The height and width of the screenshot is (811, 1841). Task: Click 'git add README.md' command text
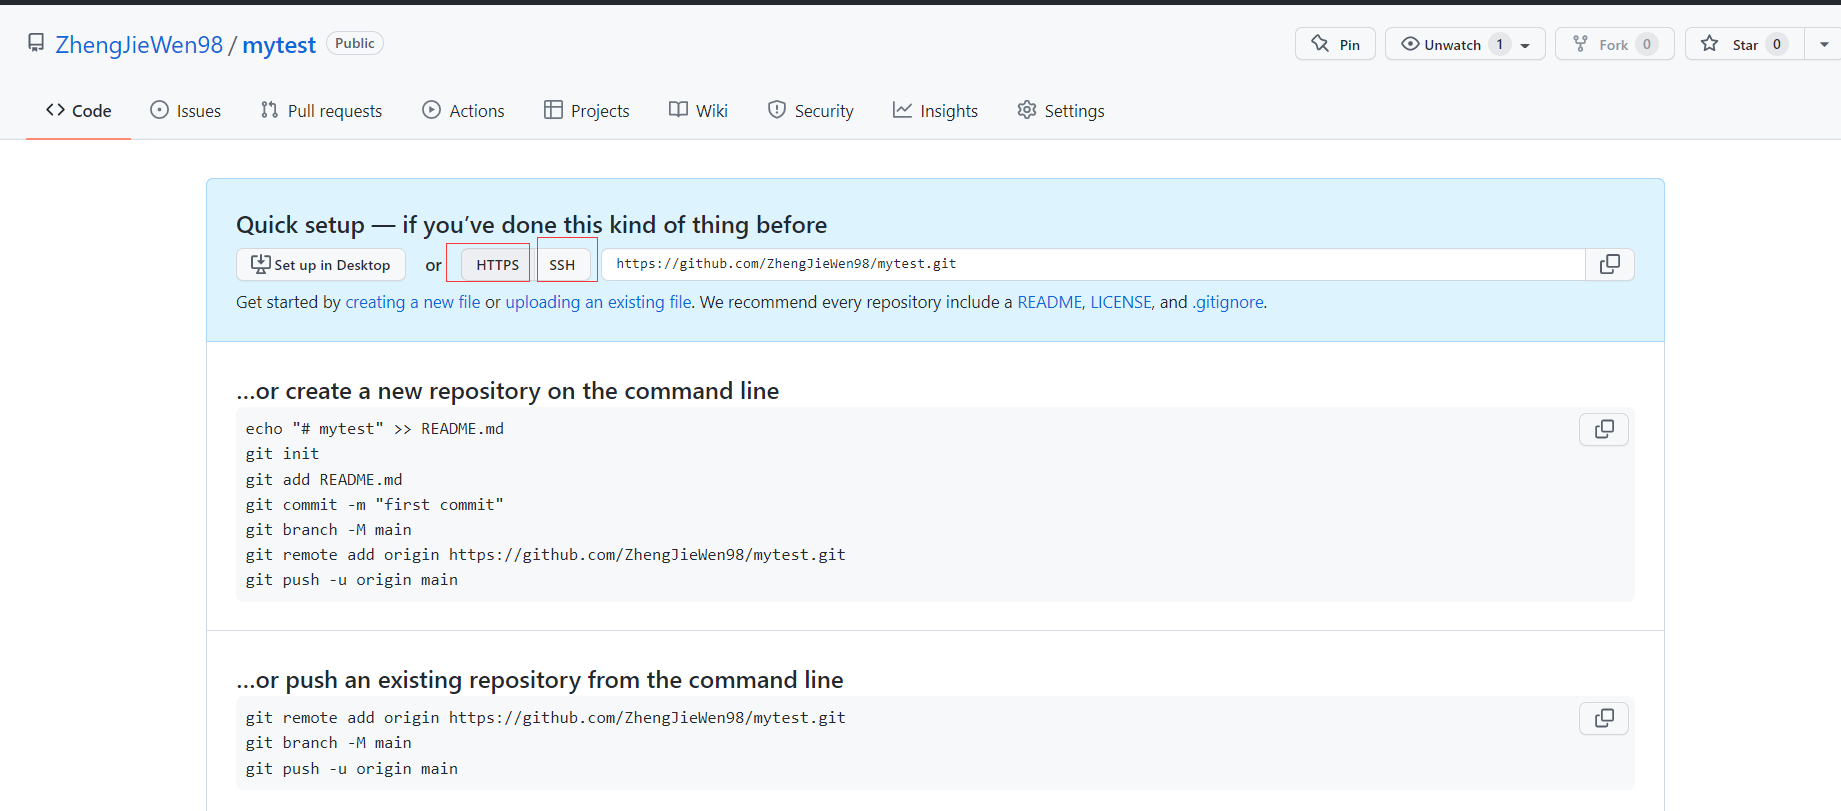point(324,480)
